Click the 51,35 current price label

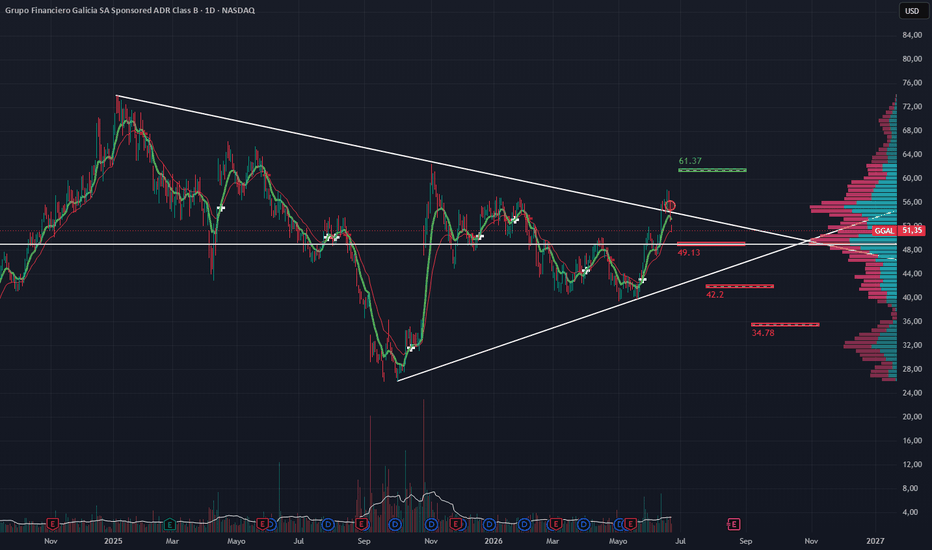pyautogui.click(x=912, y=231)
